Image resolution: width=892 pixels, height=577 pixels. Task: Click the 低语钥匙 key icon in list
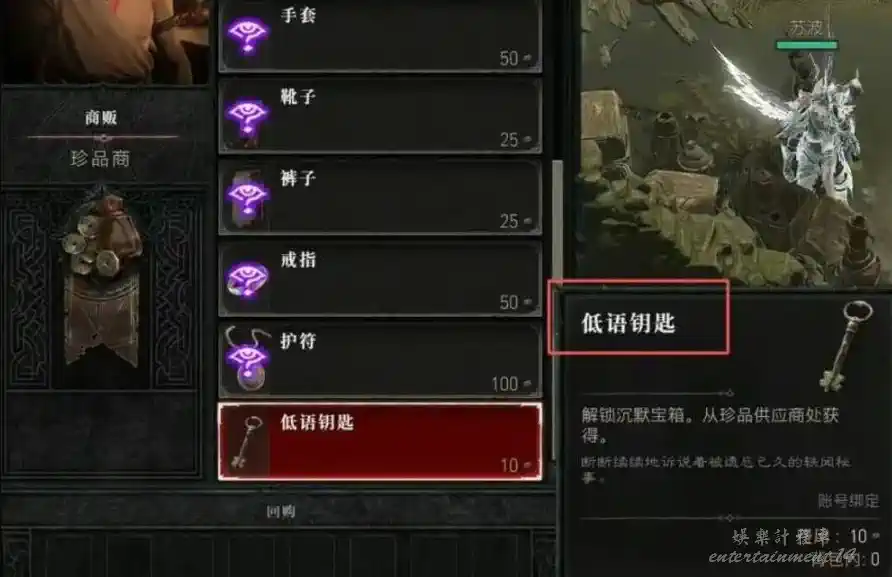246,442
